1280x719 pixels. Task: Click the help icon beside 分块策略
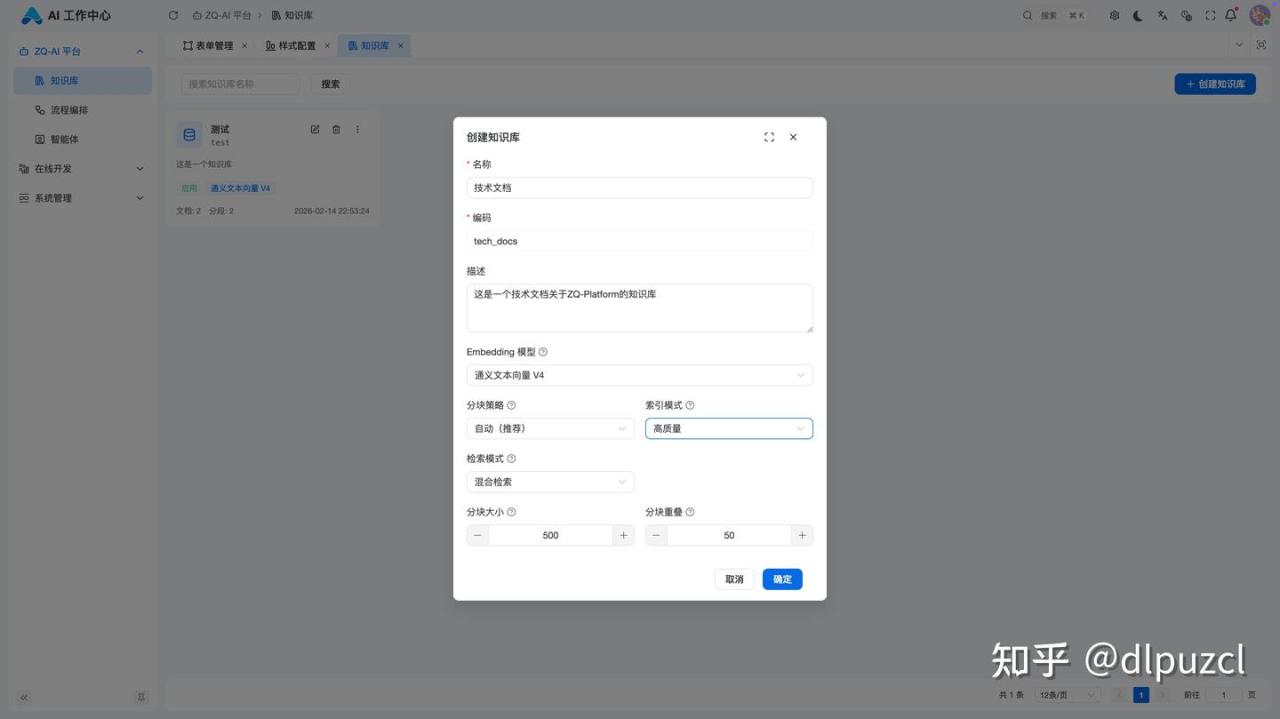point(511,405)
